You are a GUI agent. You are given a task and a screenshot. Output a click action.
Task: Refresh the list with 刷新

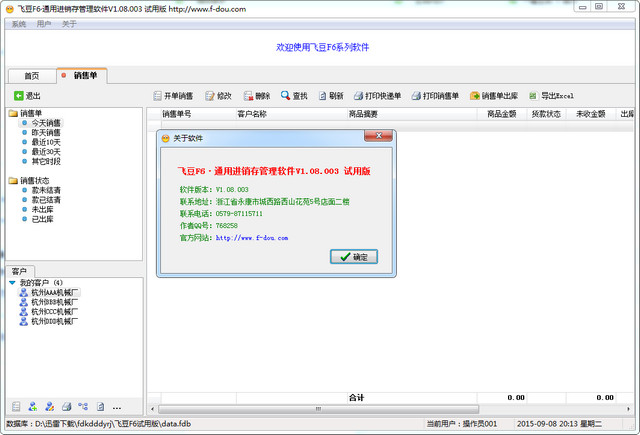coord(331,96)
